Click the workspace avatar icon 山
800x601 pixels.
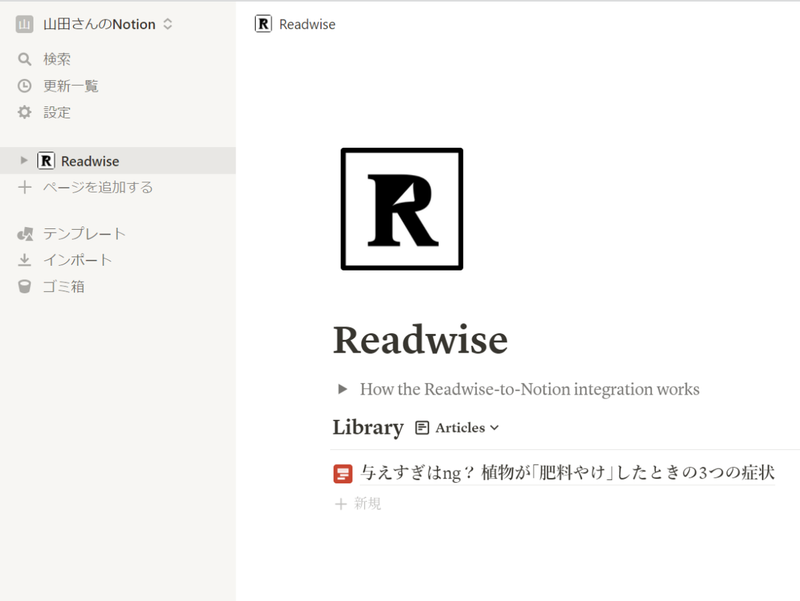tap(24, 24)
